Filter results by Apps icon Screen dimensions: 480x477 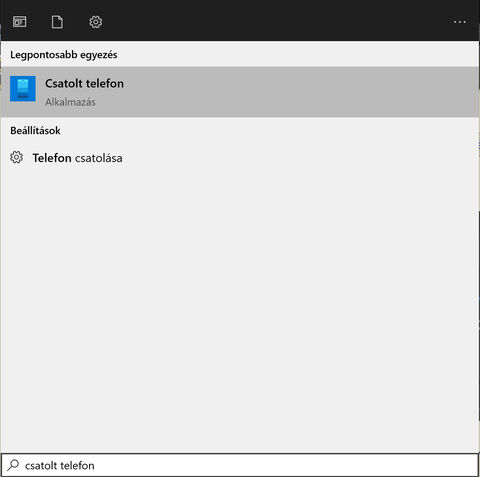coord(20,22)
